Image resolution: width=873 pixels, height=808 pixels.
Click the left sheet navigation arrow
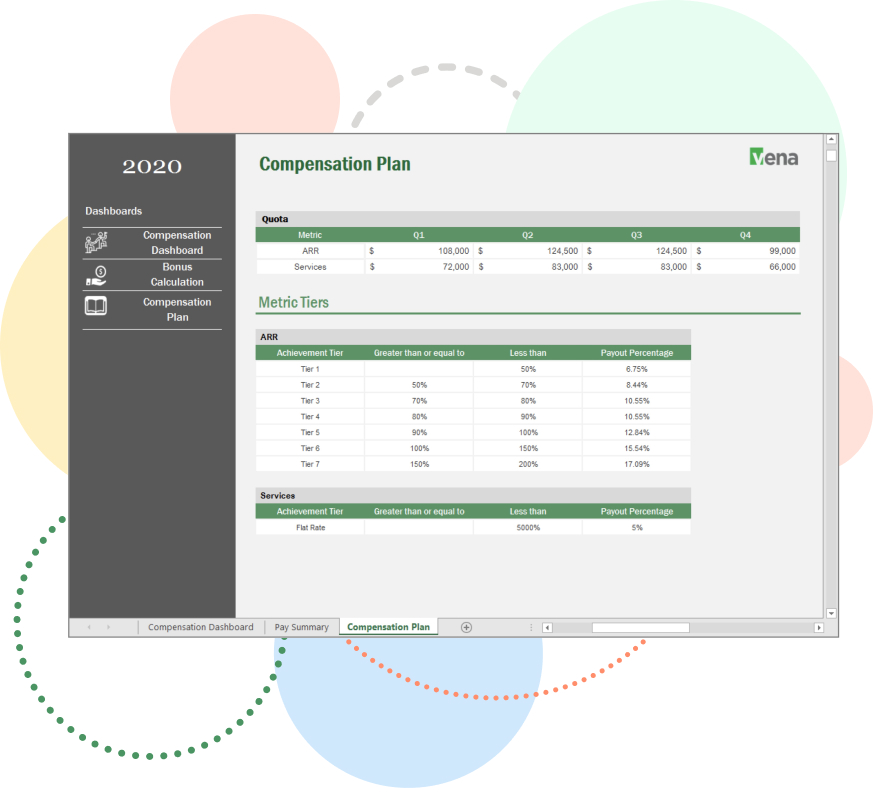pyautogui.click(x=92, y=626)
